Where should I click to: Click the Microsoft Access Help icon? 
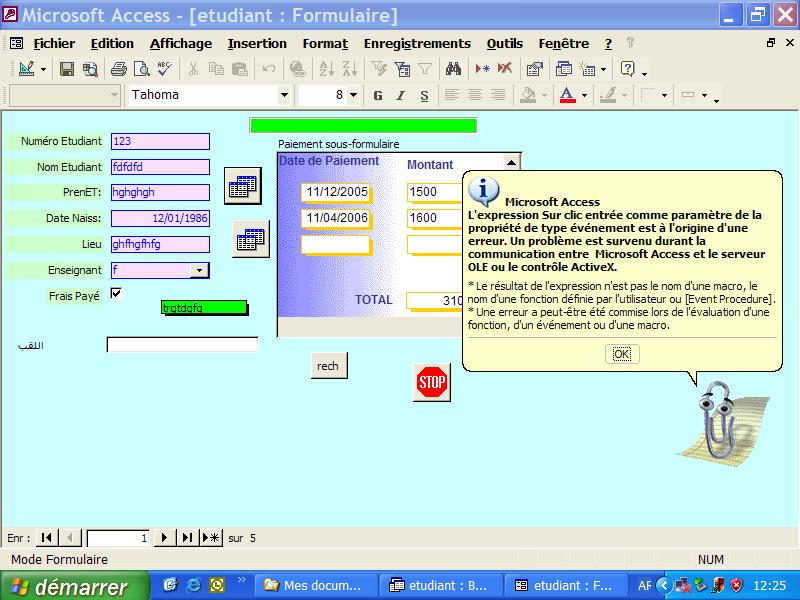[628, 69]
